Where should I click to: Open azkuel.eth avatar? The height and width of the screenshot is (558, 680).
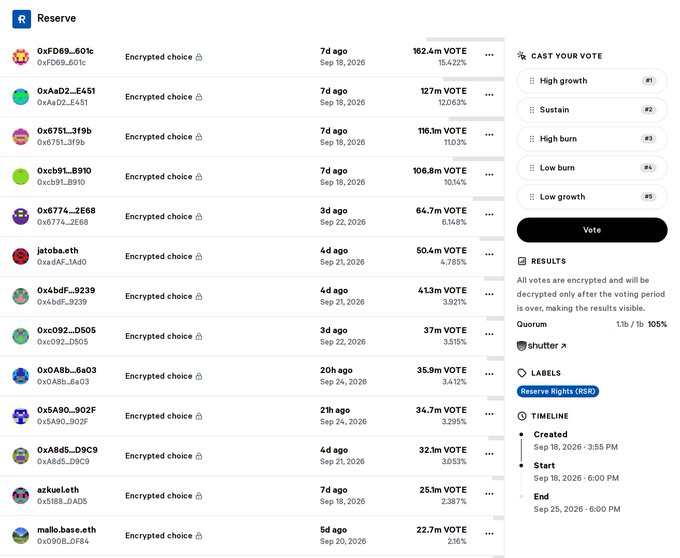20,496
